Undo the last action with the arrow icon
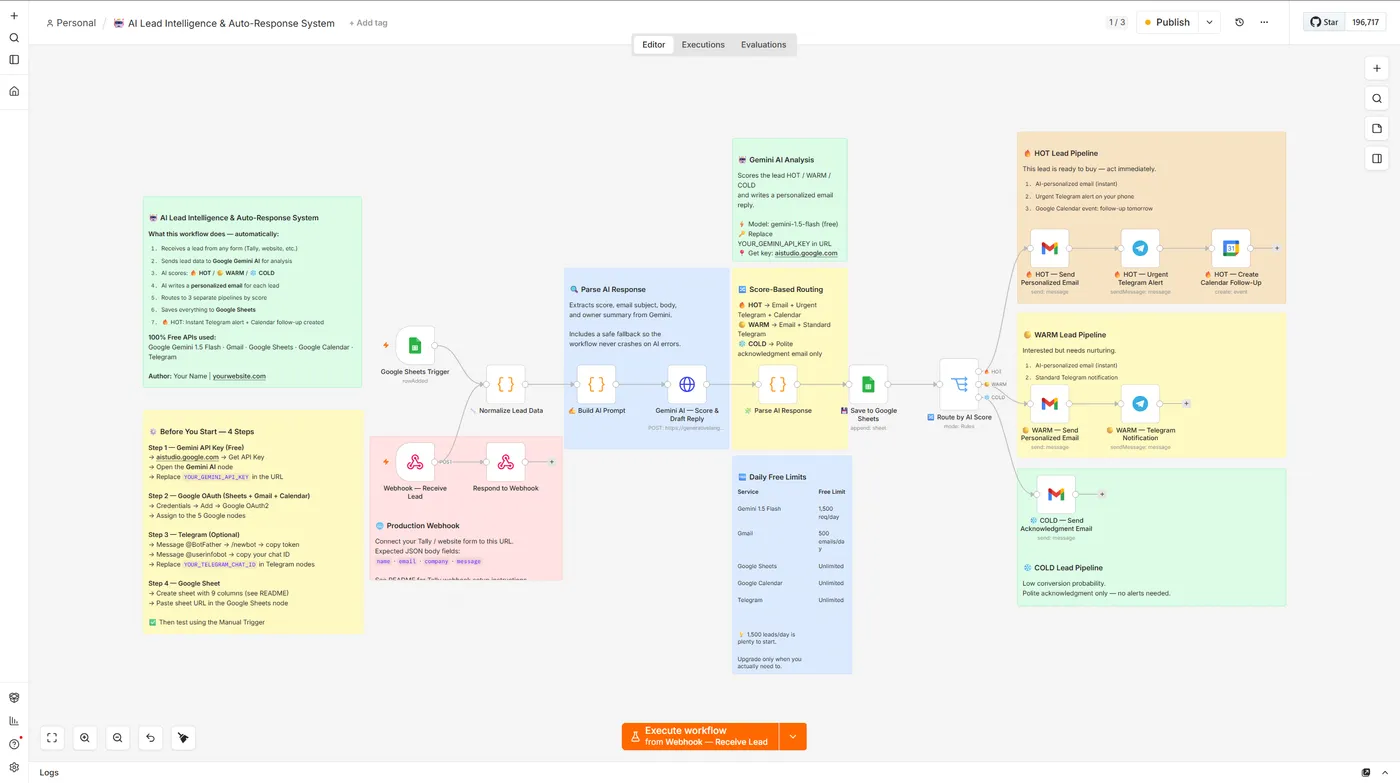The width and height of the screenshot is (1400, 783). tap(150, 738)
